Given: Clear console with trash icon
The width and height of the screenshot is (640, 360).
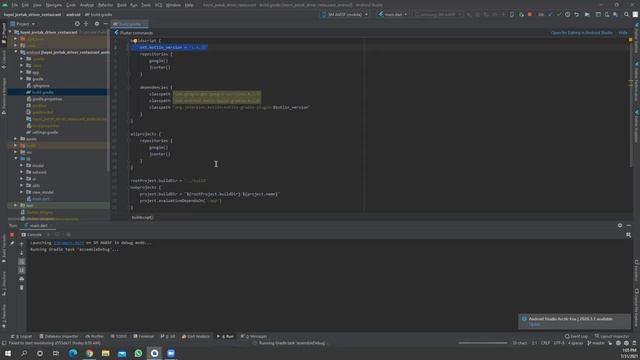Looking at the screenshot, I should point(22,287).
